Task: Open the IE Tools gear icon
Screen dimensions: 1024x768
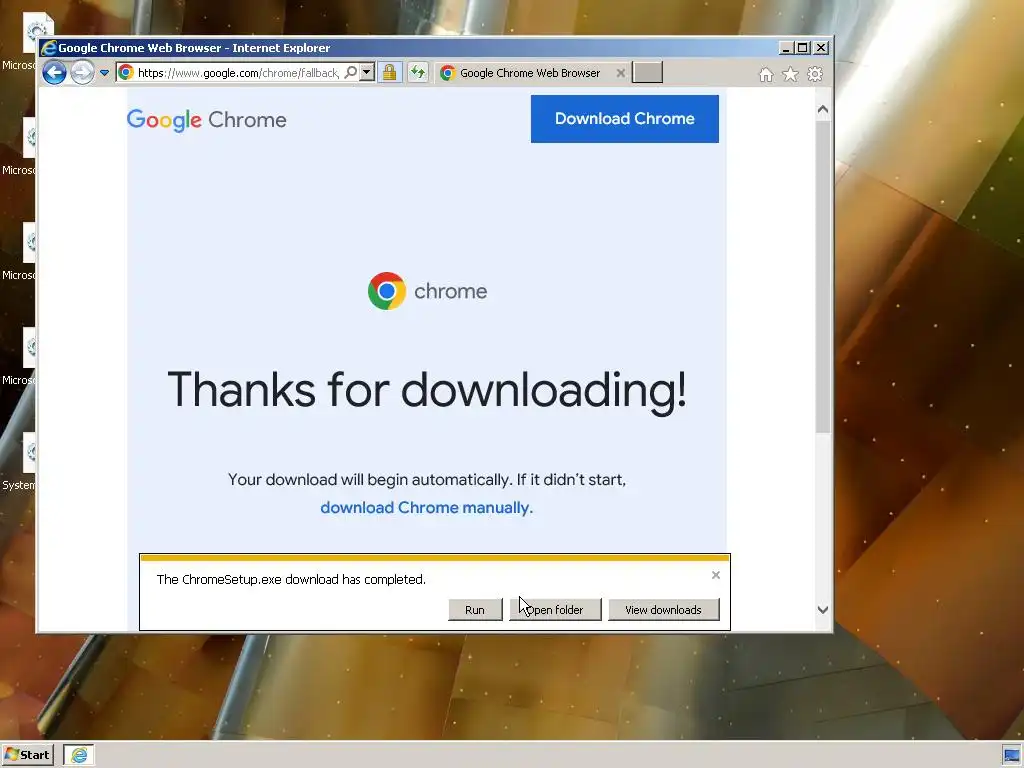Action: pos(815,74)
